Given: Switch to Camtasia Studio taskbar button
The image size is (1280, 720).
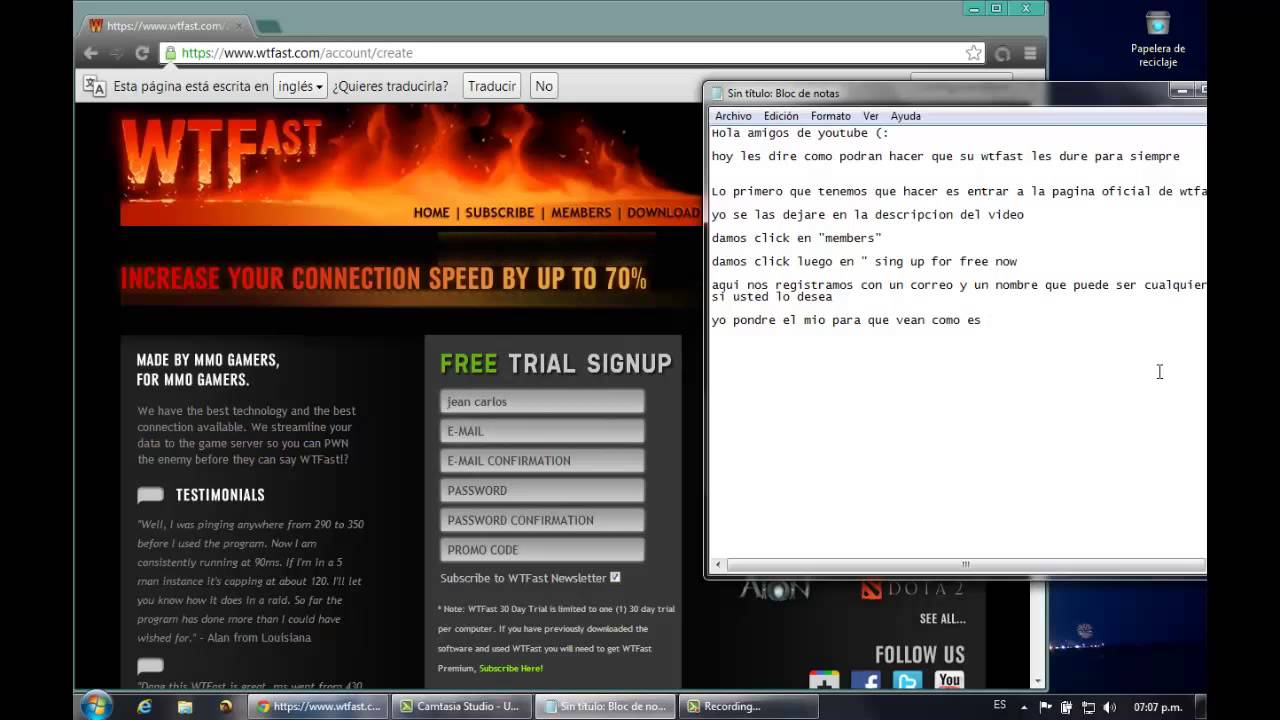Looking at the screenshot, I should coord(459,706).
